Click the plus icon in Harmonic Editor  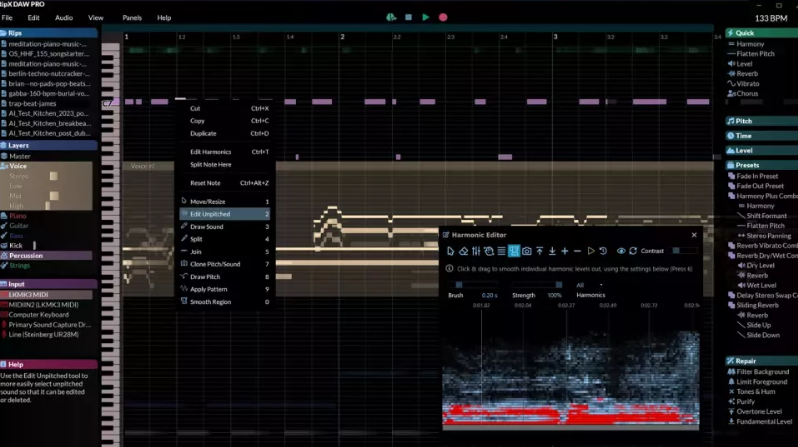pyautogui.click(x=565, y=251)
